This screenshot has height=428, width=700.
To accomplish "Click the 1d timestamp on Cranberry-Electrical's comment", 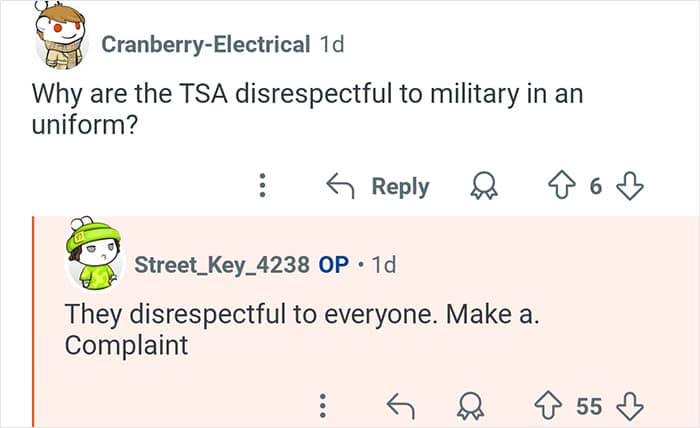I will 333,44.
